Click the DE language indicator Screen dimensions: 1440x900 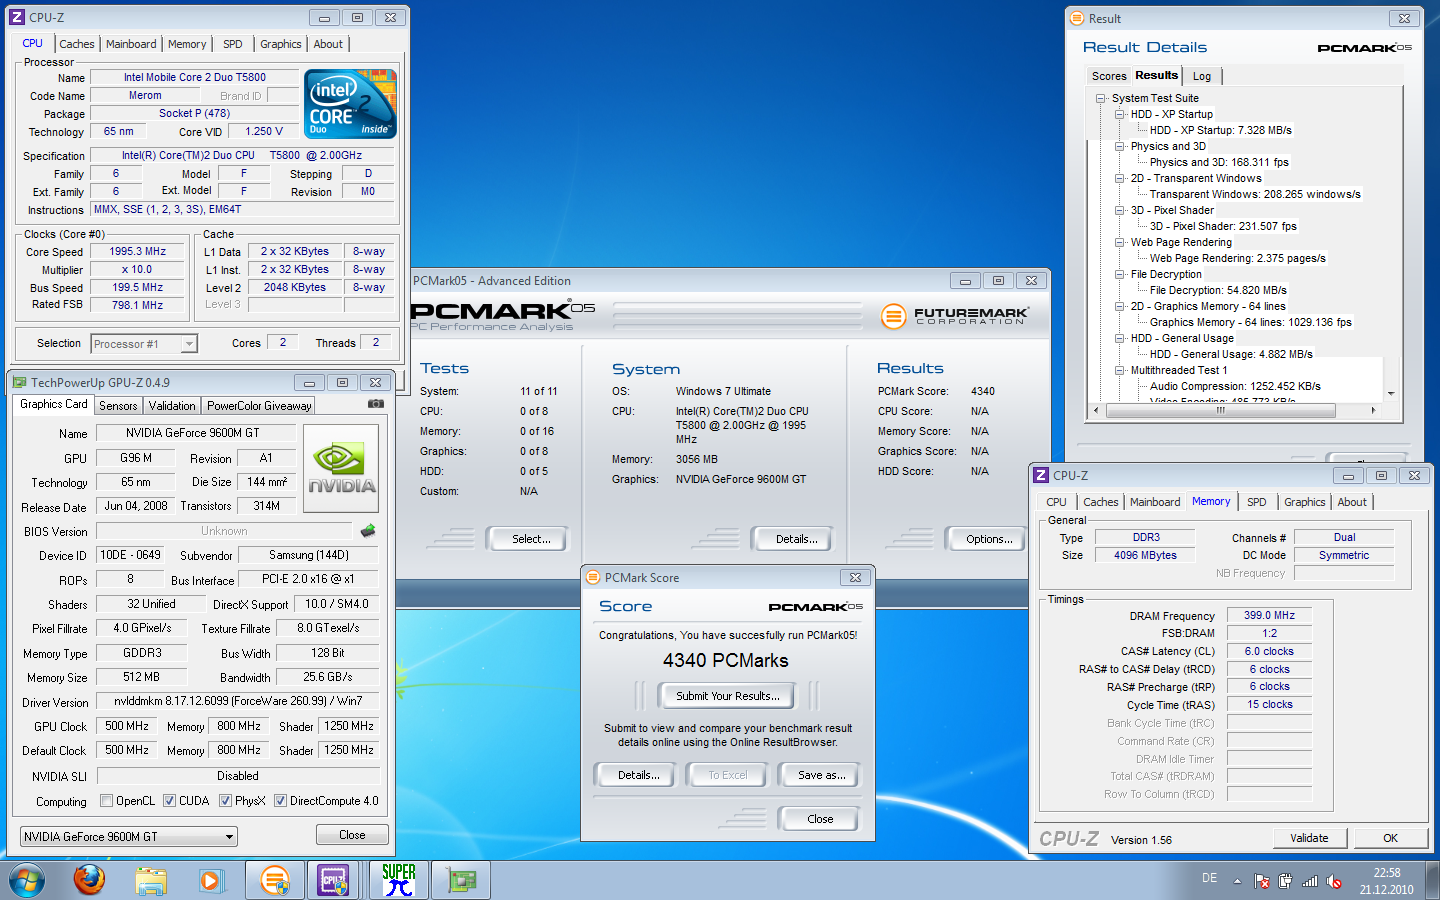pyautogui.click(x=1209, y=878)
